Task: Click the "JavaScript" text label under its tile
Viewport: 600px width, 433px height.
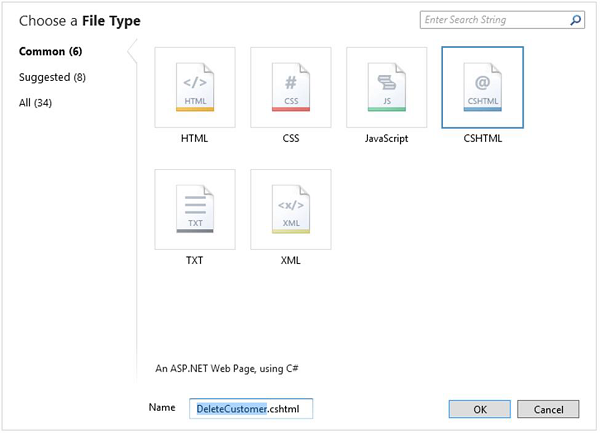Action: coord(387,139)
